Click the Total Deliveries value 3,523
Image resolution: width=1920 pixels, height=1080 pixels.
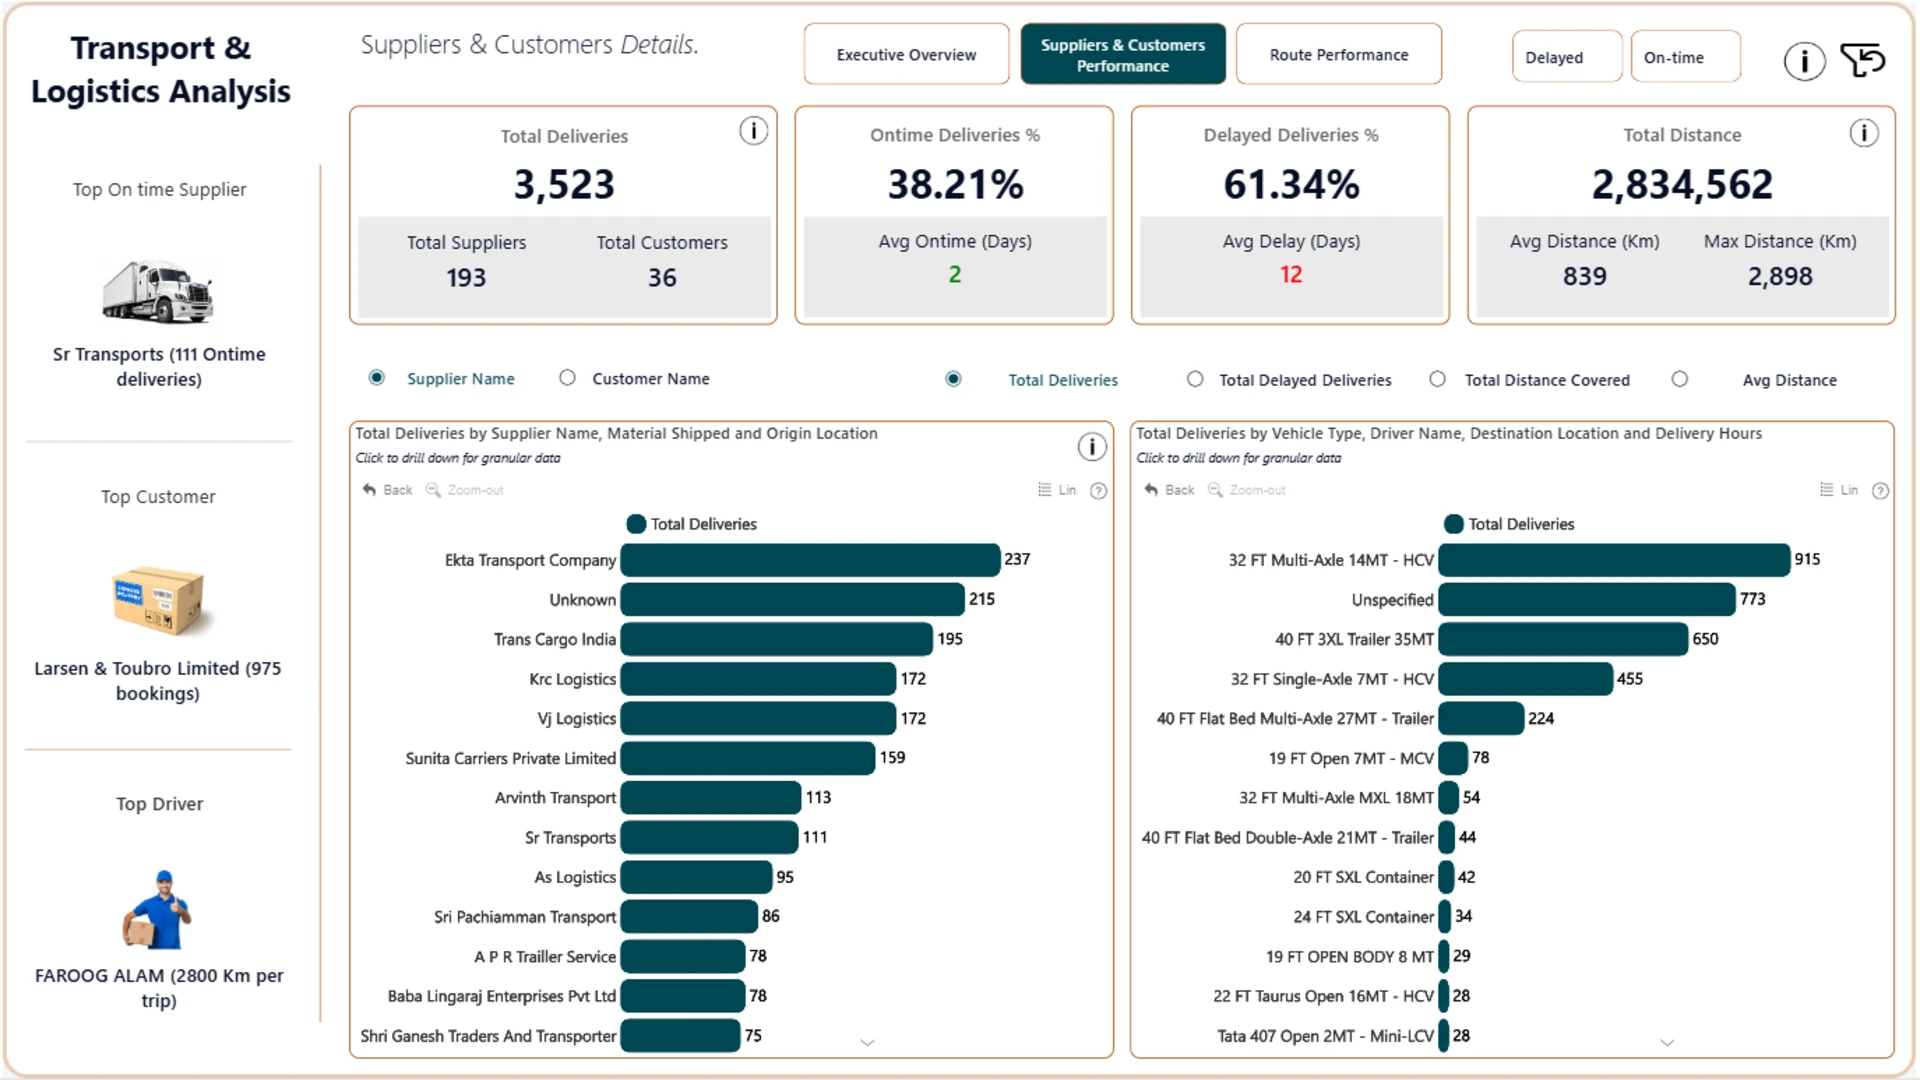tap(564, 184)
